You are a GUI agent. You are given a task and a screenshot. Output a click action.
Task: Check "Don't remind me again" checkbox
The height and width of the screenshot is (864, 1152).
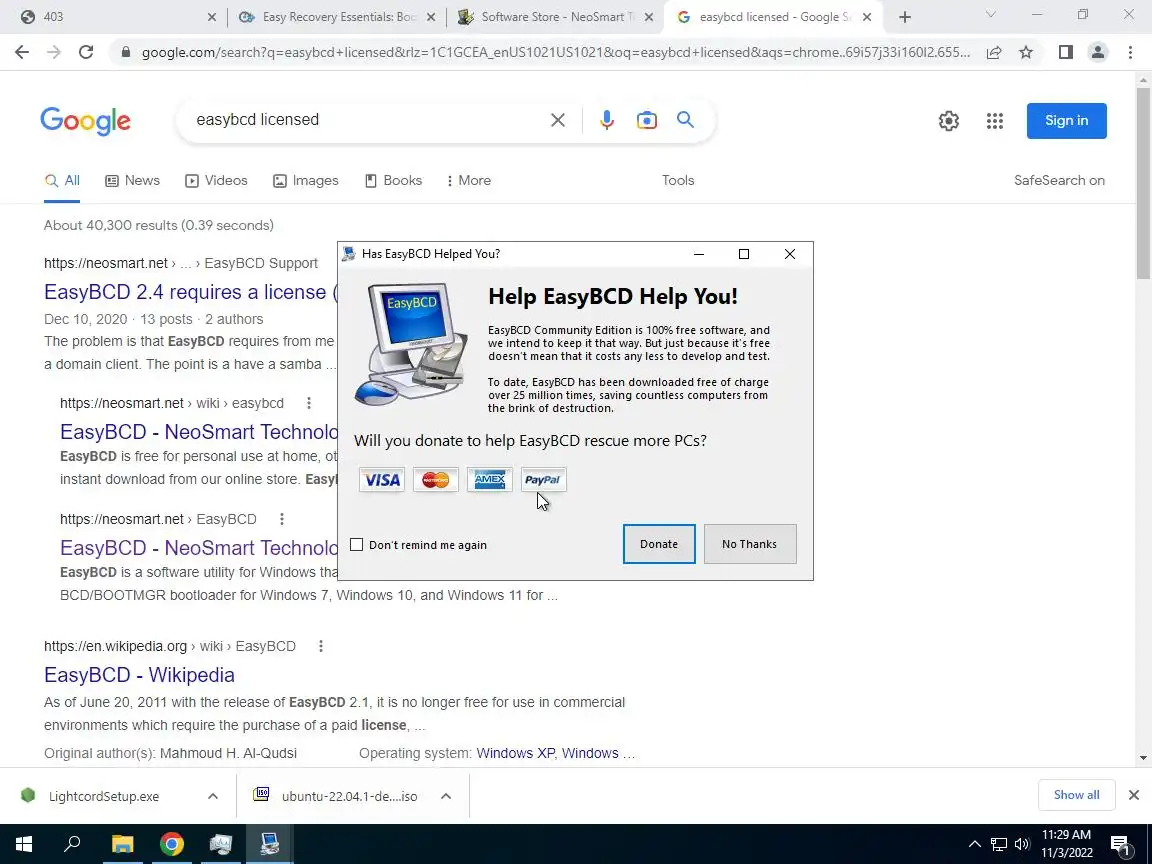[x=356, y=544]
